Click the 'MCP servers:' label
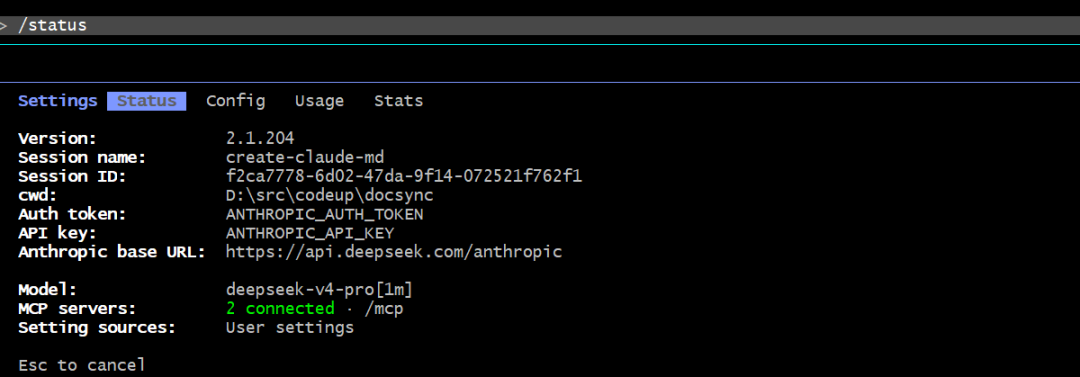The width and height of the screenshot is (1080, 377). click(x=77, y=309)
